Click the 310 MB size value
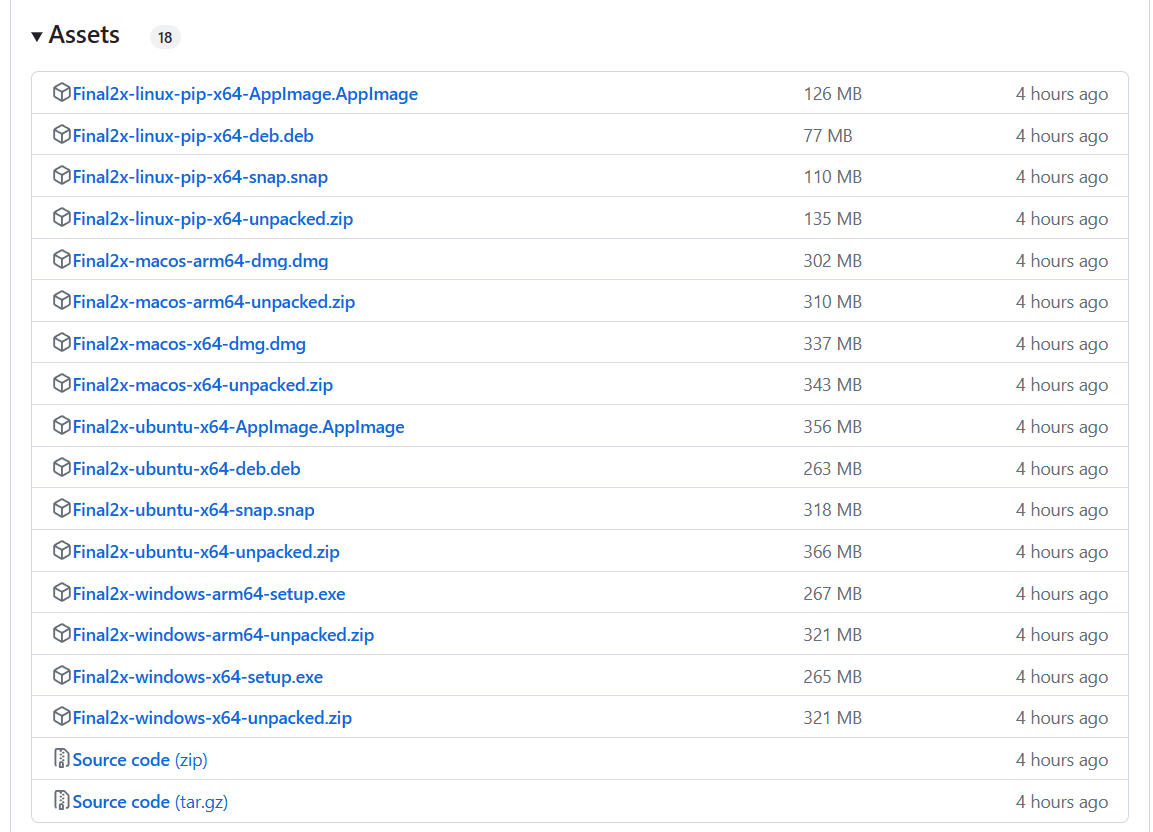Screen dimensions: 1153x832 click(x=832, y=302)
